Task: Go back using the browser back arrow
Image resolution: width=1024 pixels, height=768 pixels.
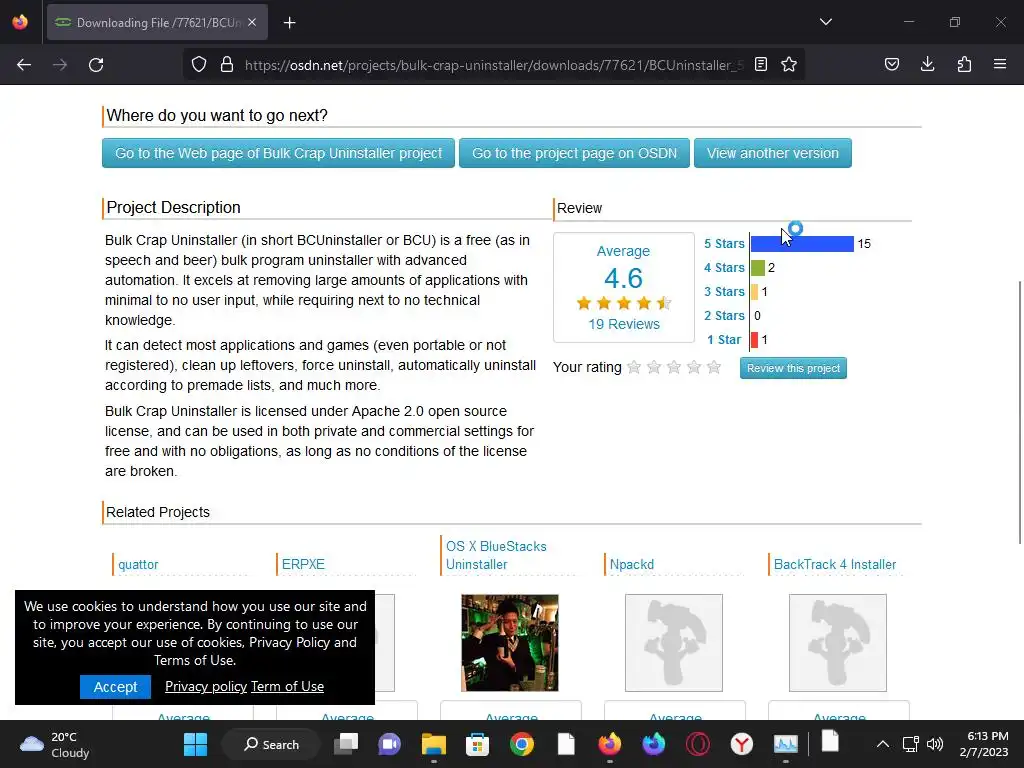Action: coord(24,65)
